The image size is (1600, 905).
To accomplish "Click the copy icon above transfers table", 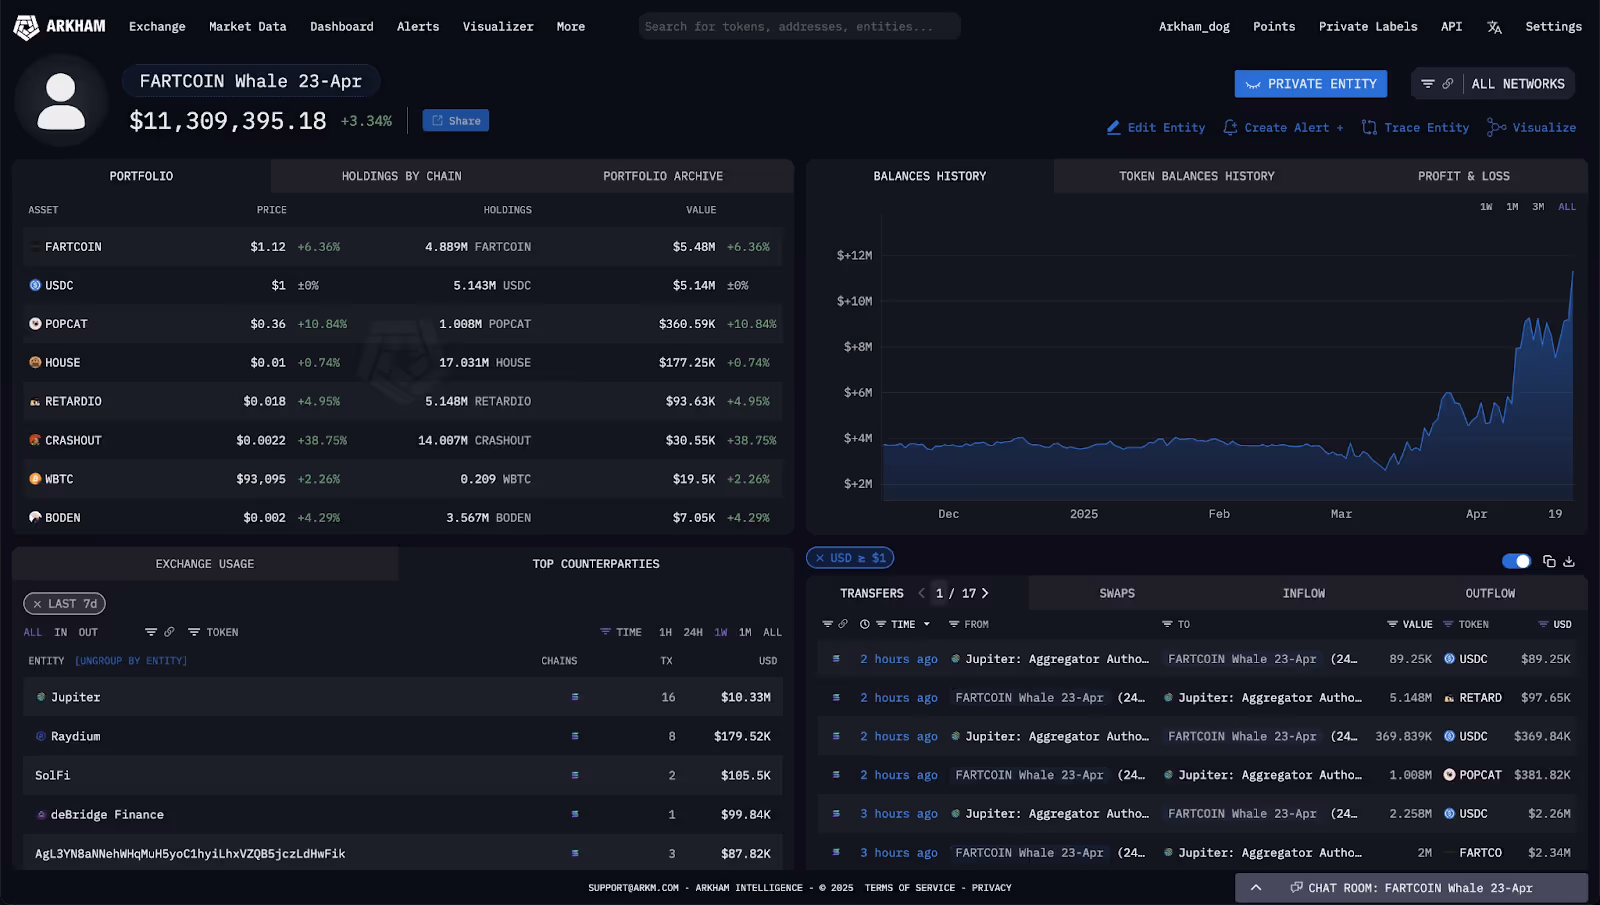I will click(1549, 561).
